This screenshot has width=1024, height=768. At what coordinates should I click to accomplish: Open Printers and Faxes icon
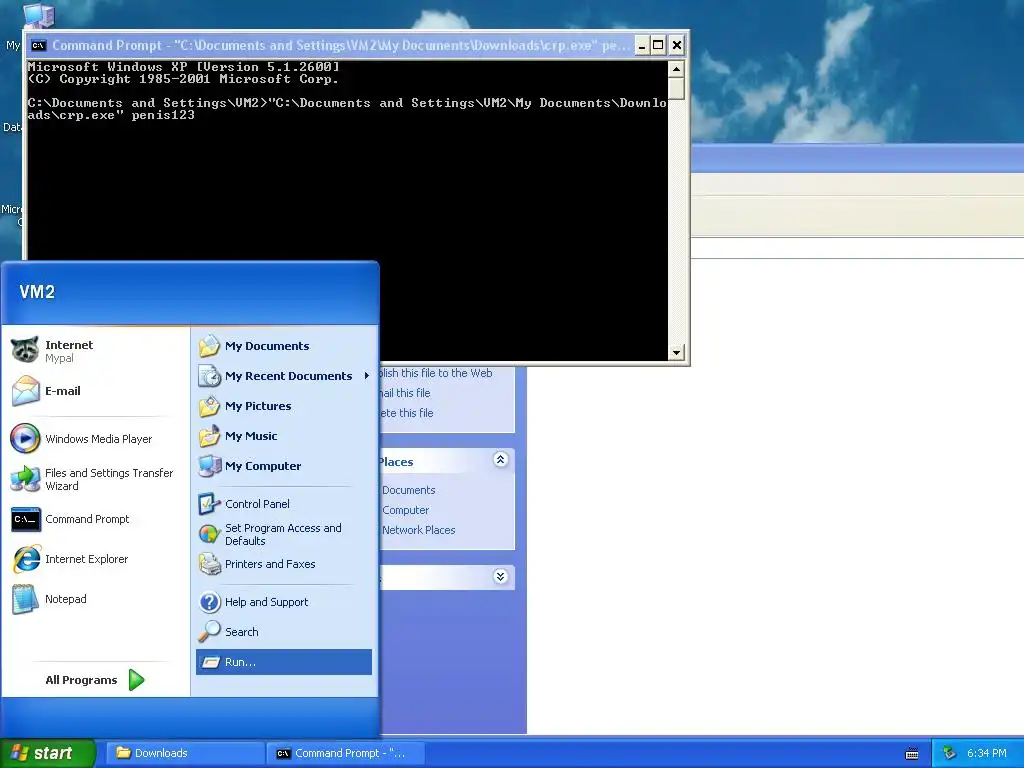210,564
